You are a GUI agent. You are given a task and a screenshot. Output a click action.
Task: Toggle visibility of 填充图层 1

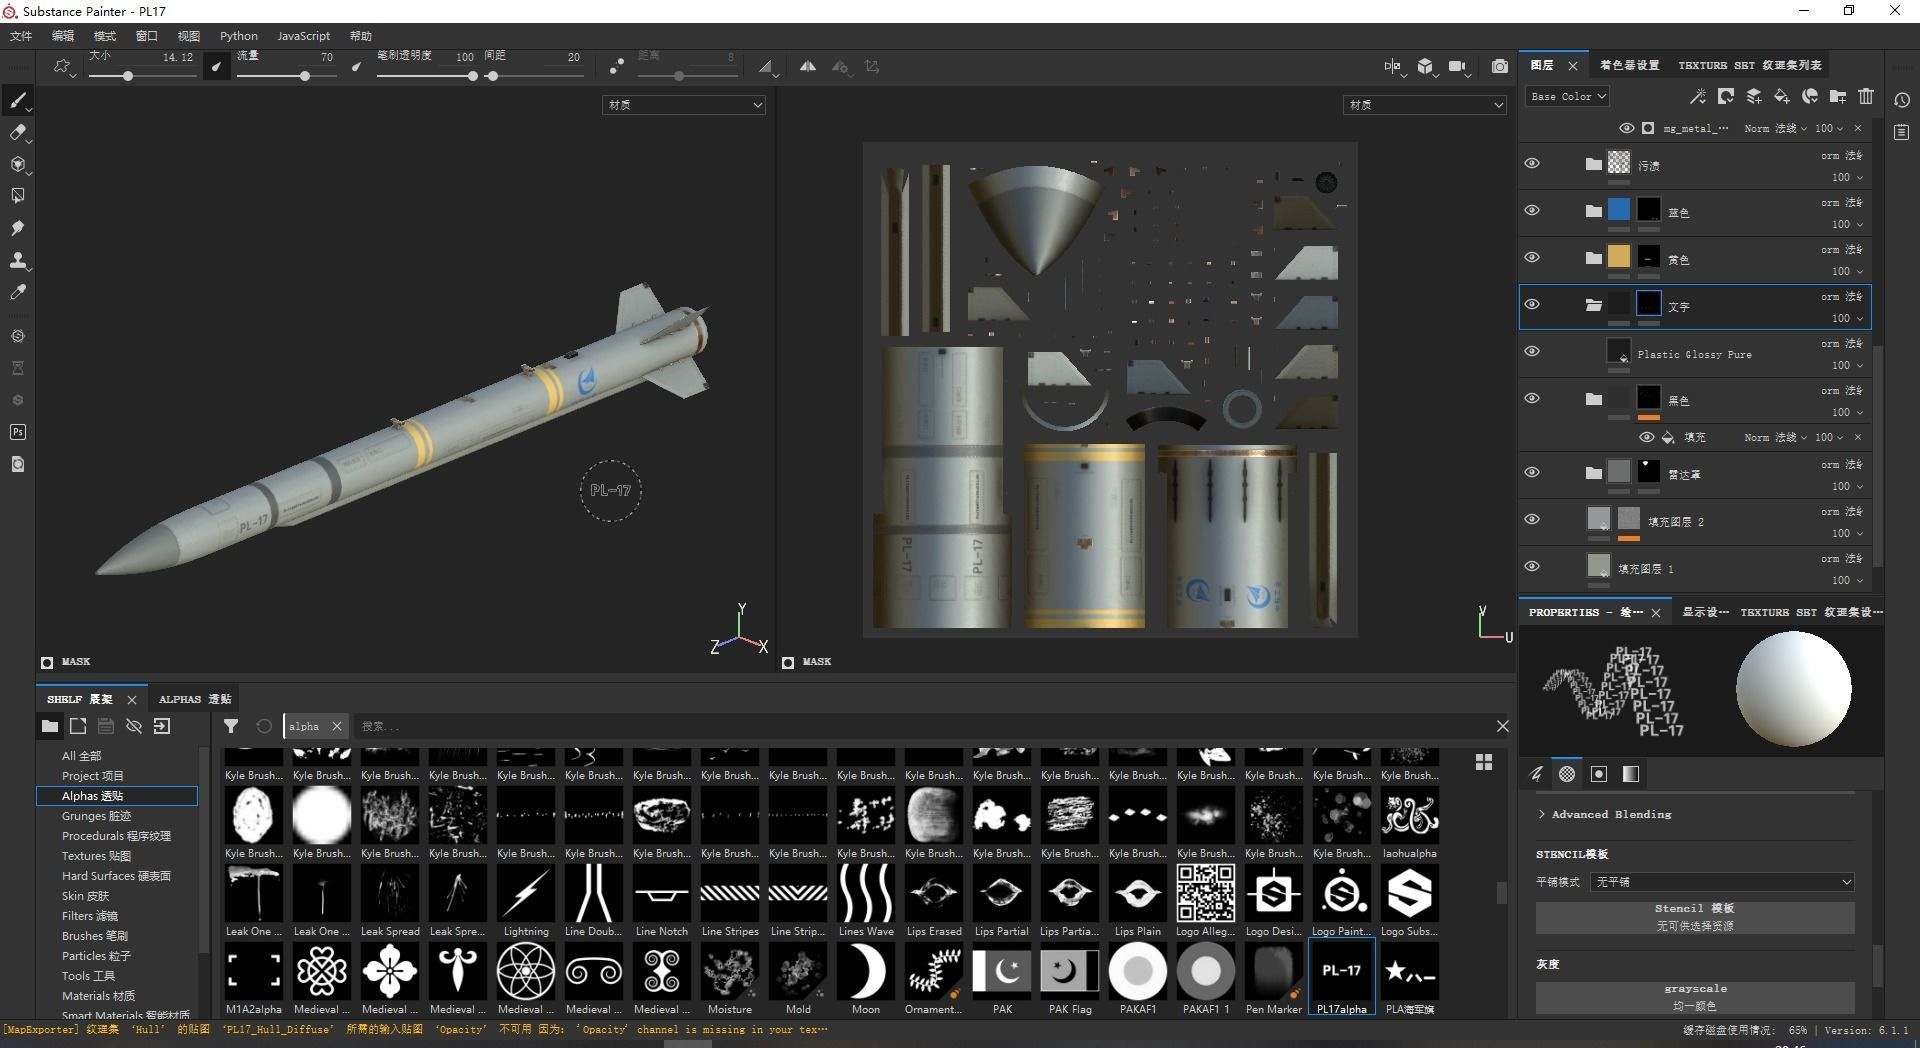click(1531, 567)
